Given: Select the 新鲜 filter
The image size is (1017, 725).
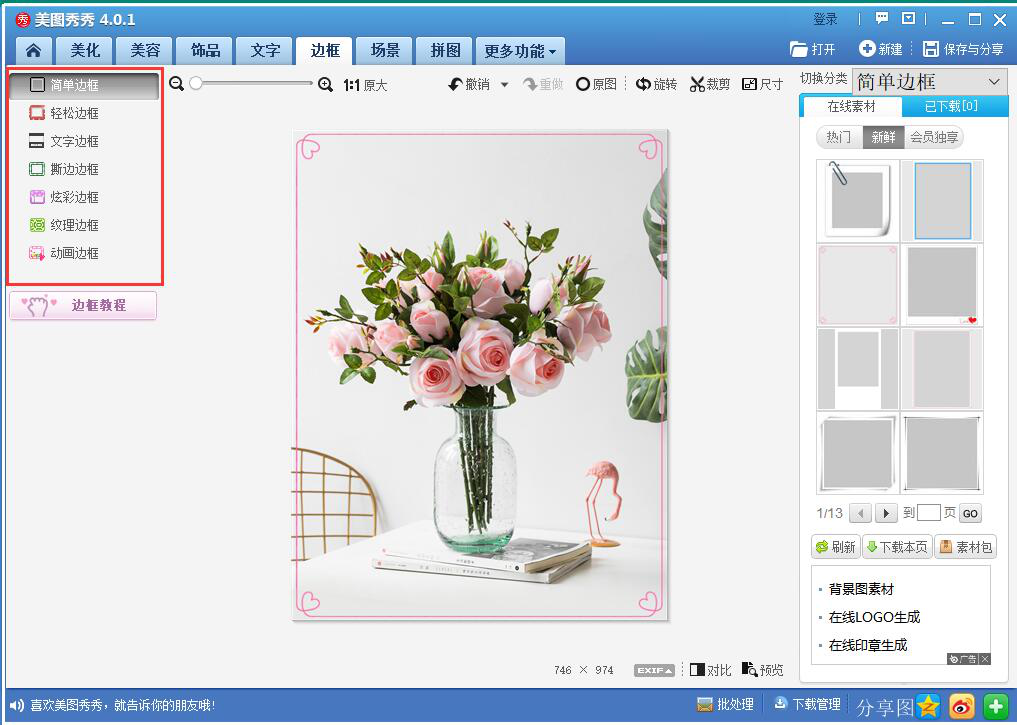Looking at the screenshot, I should tap(883, 137).
